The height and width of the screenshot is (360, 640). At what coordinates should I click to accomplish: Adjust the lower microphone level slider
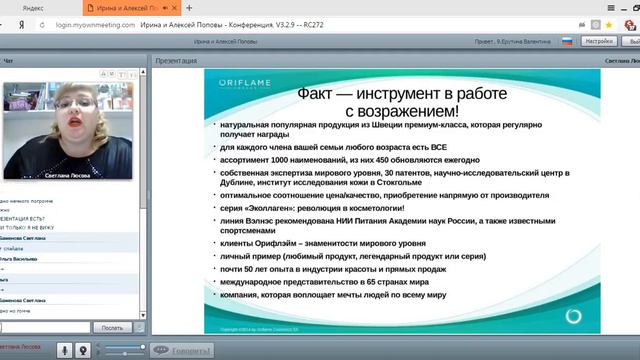(124, 353)
